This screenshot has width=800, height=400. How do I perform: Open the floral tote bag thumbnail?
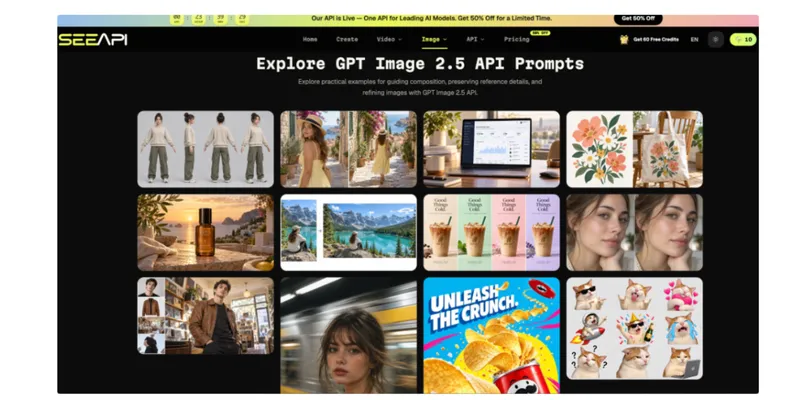coord(634,149)
